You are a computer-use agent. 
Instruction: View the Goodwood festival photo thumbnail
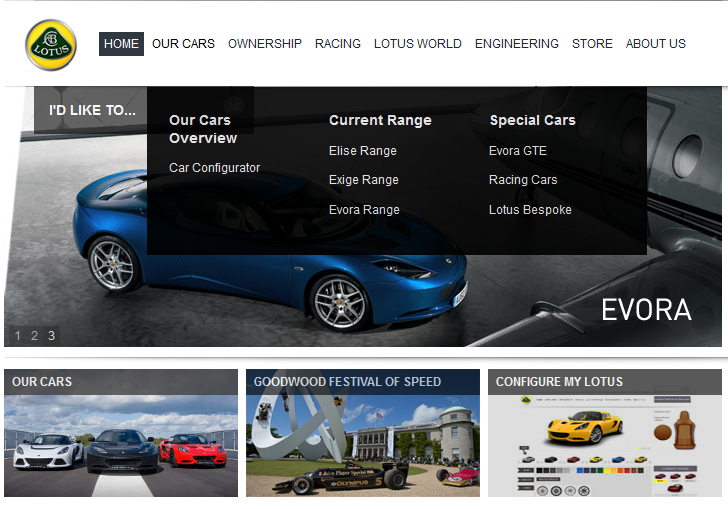coord(363,446)
